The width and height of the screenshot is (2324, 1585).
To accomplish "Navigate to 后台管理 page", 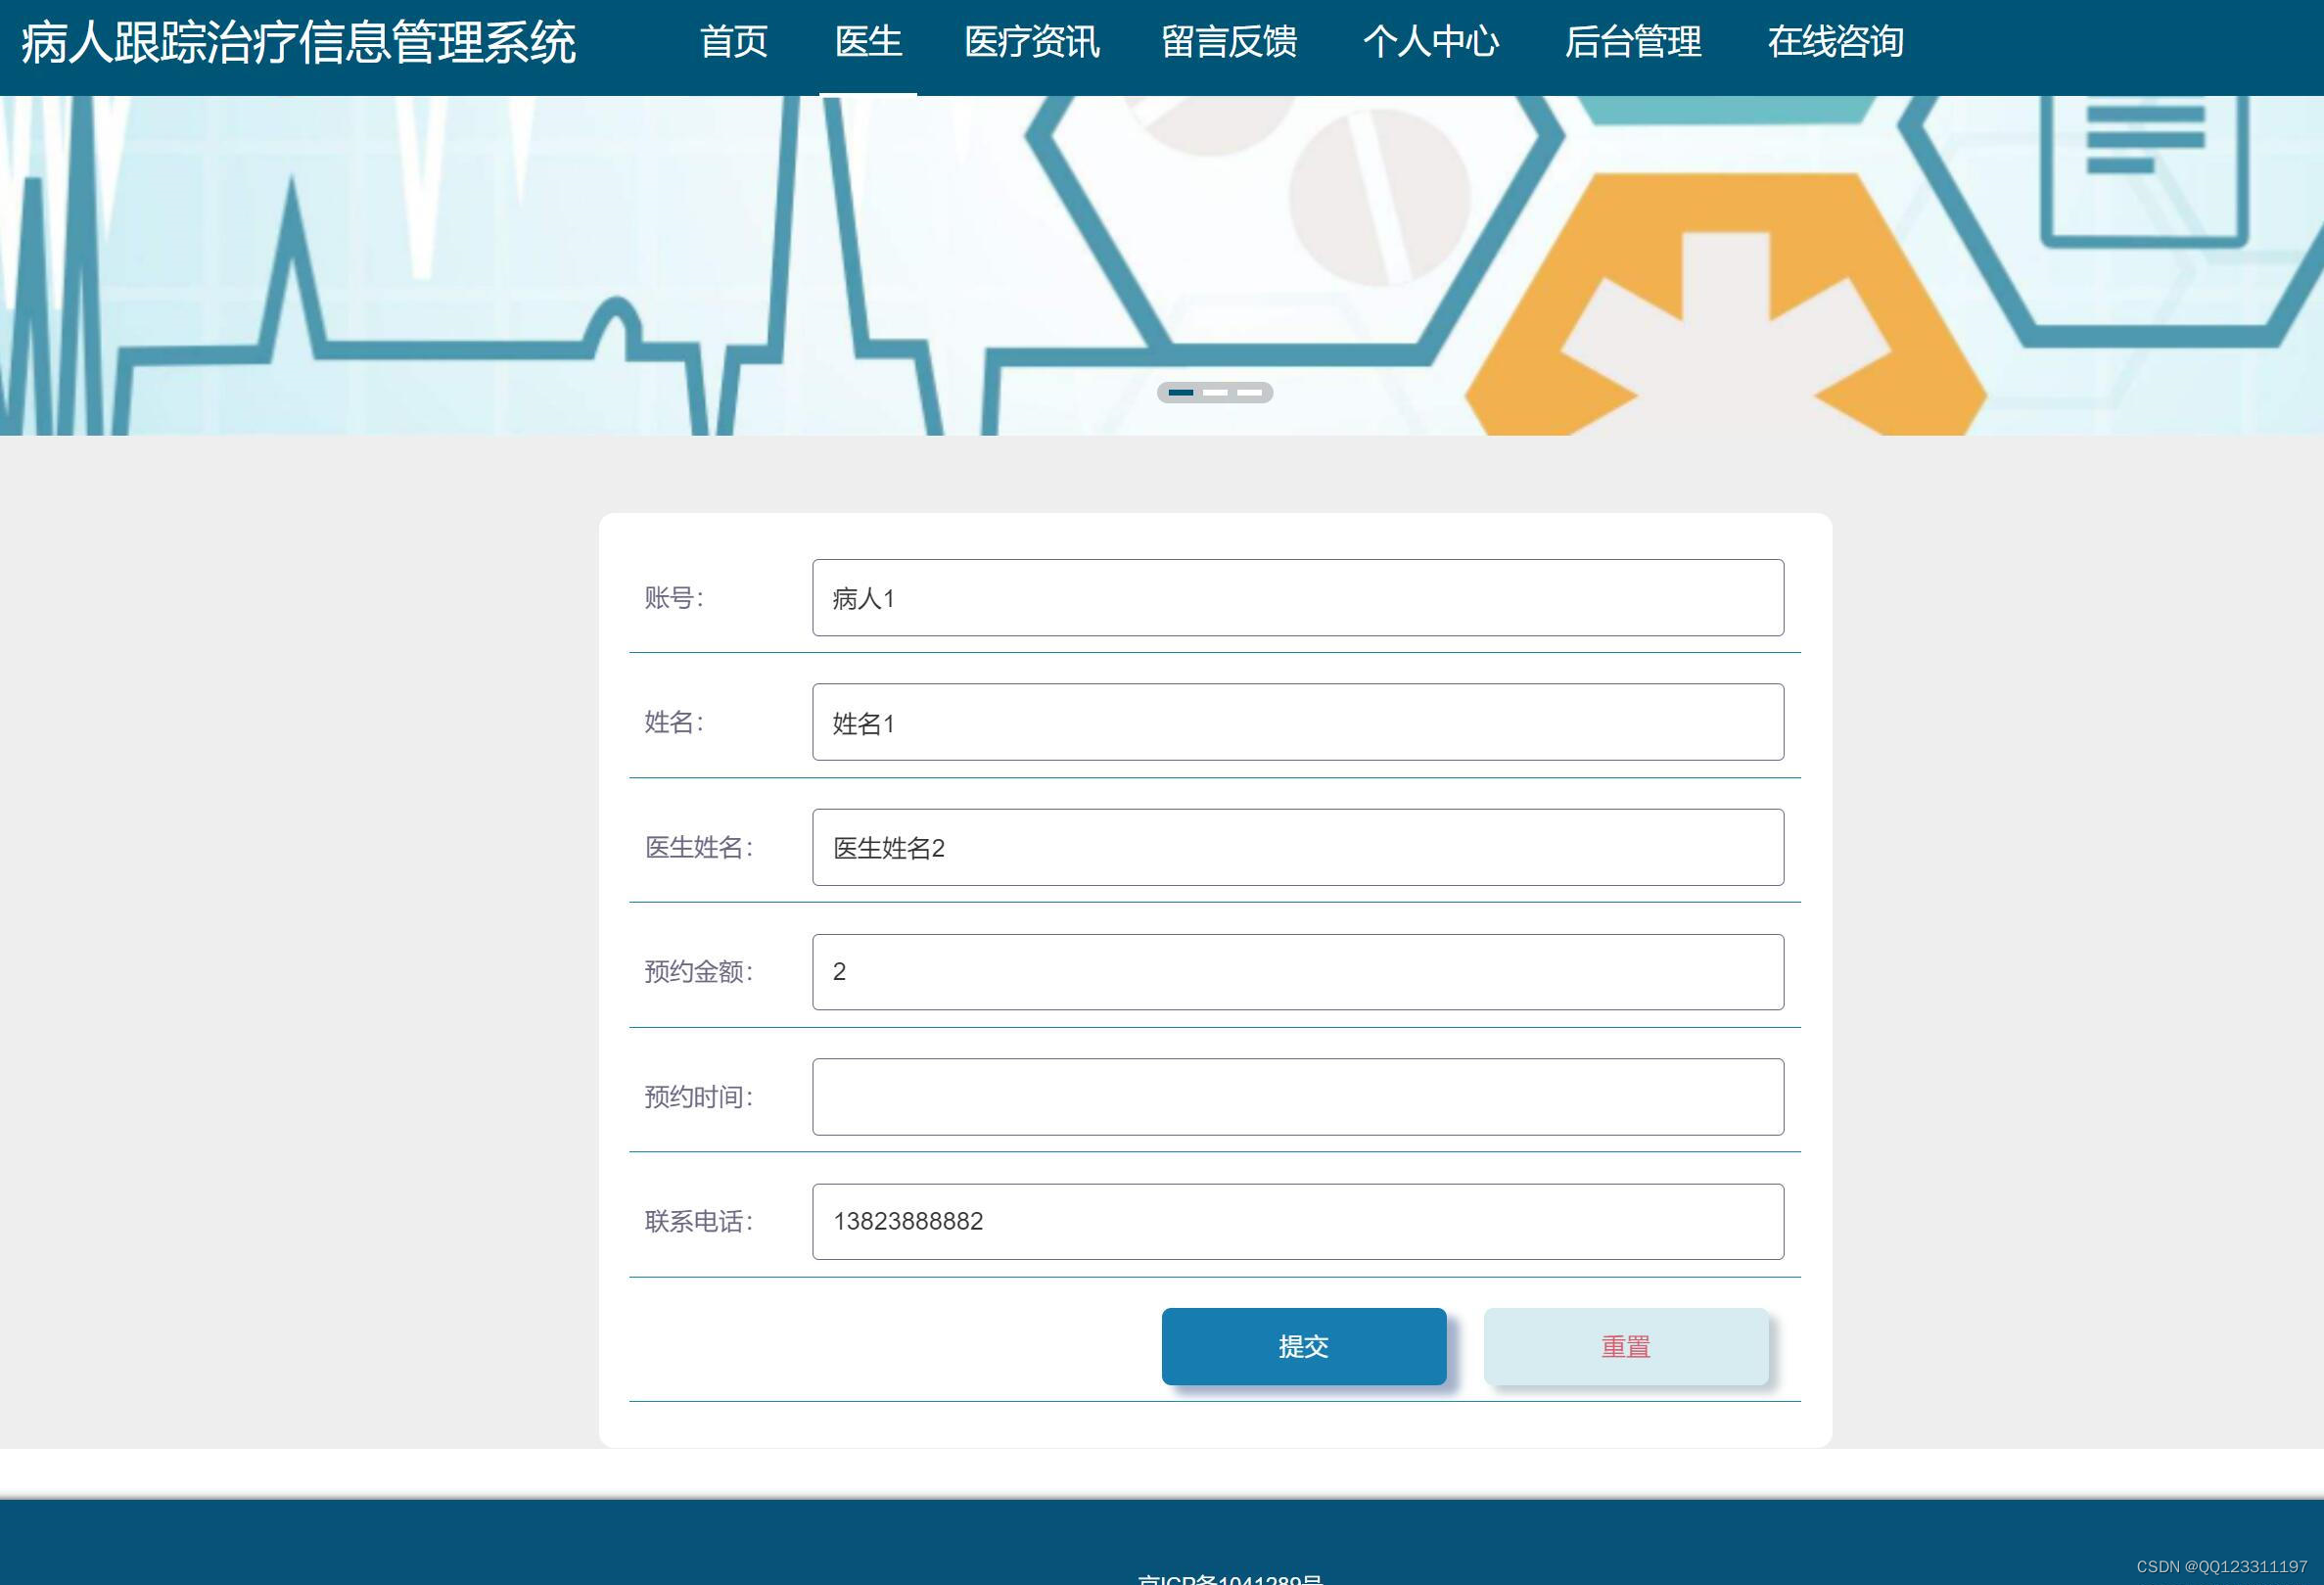I will (x=1632, y=42).
